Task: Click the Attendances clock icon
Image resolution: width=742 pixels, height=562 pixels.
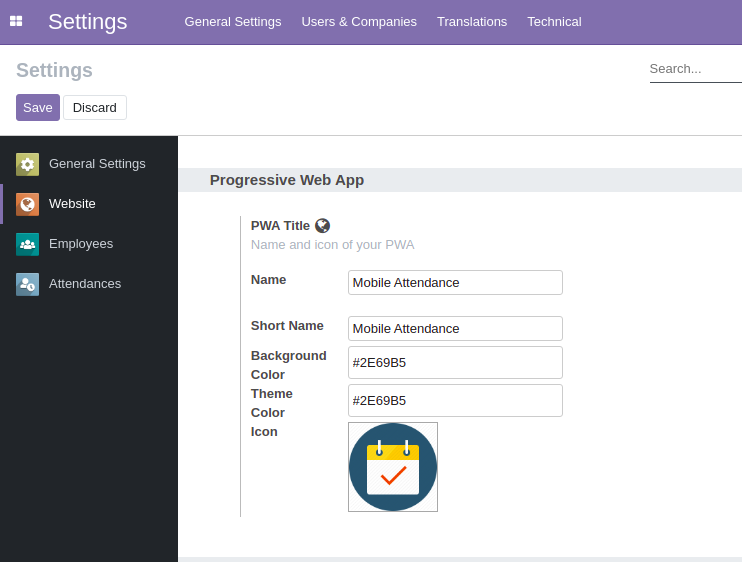Action: (x=27, y=284)
